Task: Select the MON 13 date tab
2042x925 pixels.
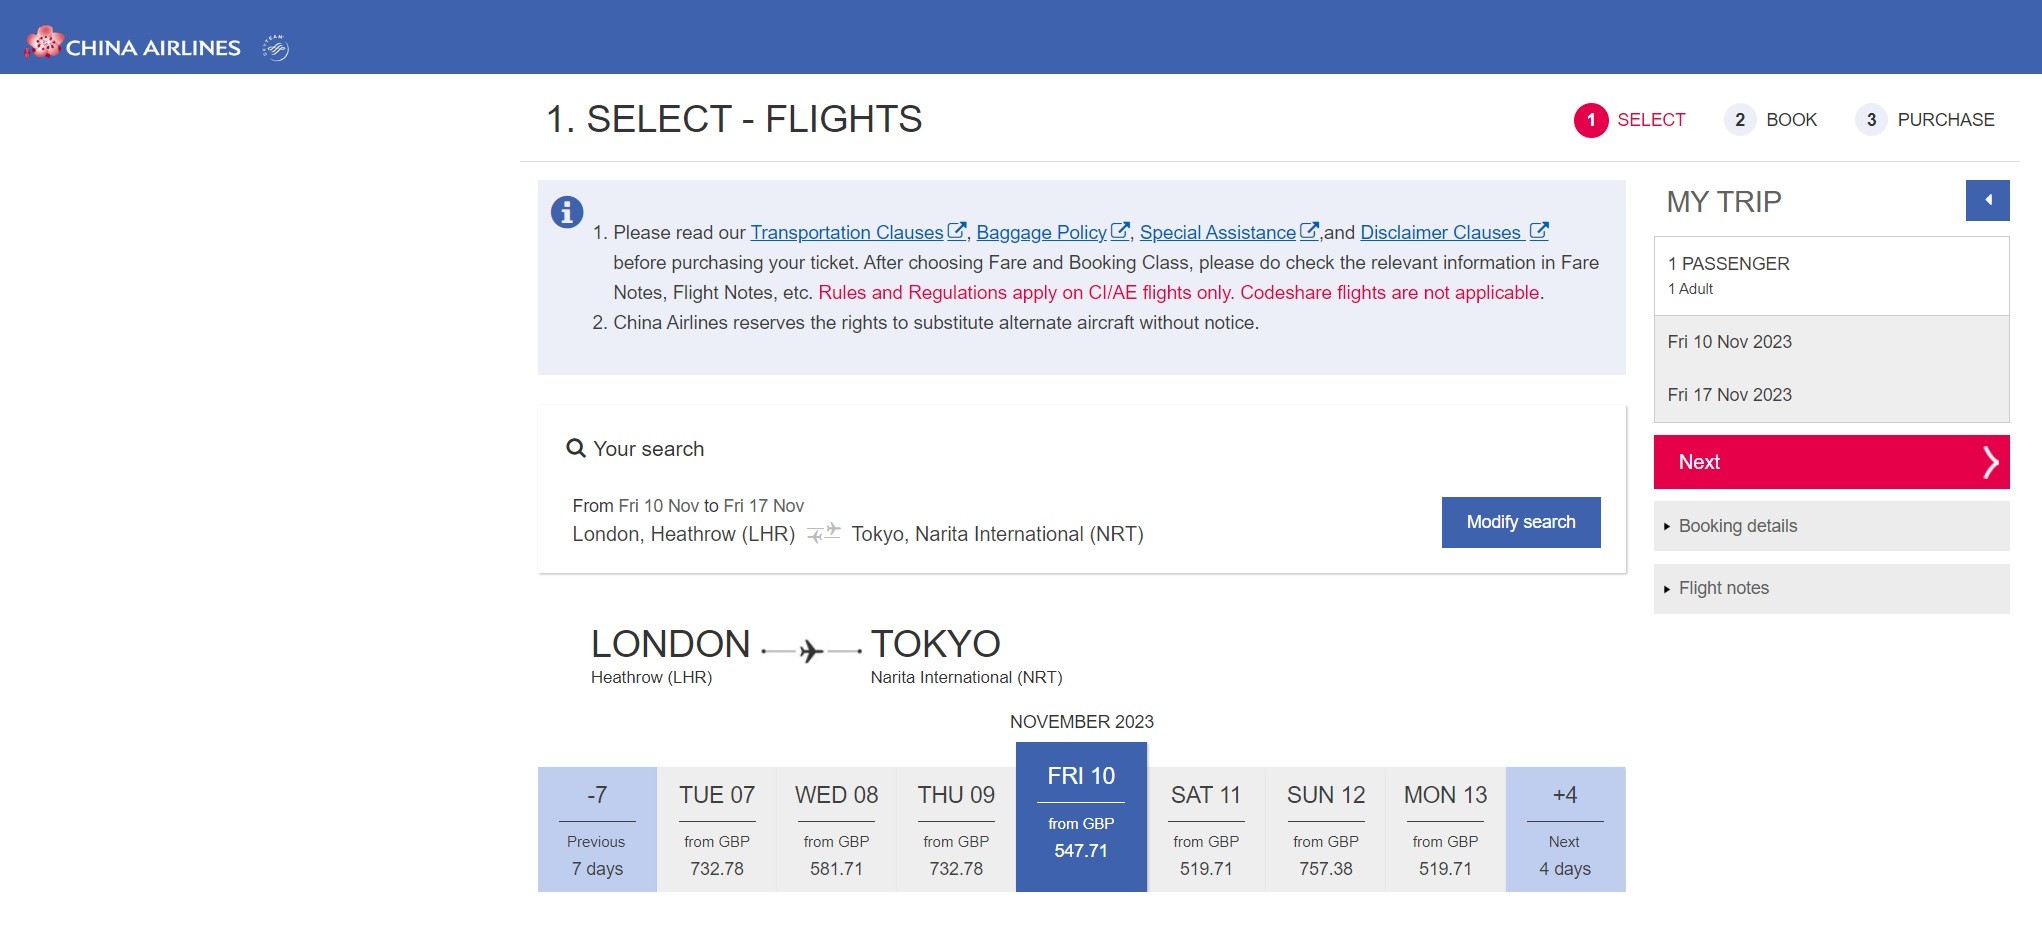Action: pyautogui.click(x=1445, y=829)
